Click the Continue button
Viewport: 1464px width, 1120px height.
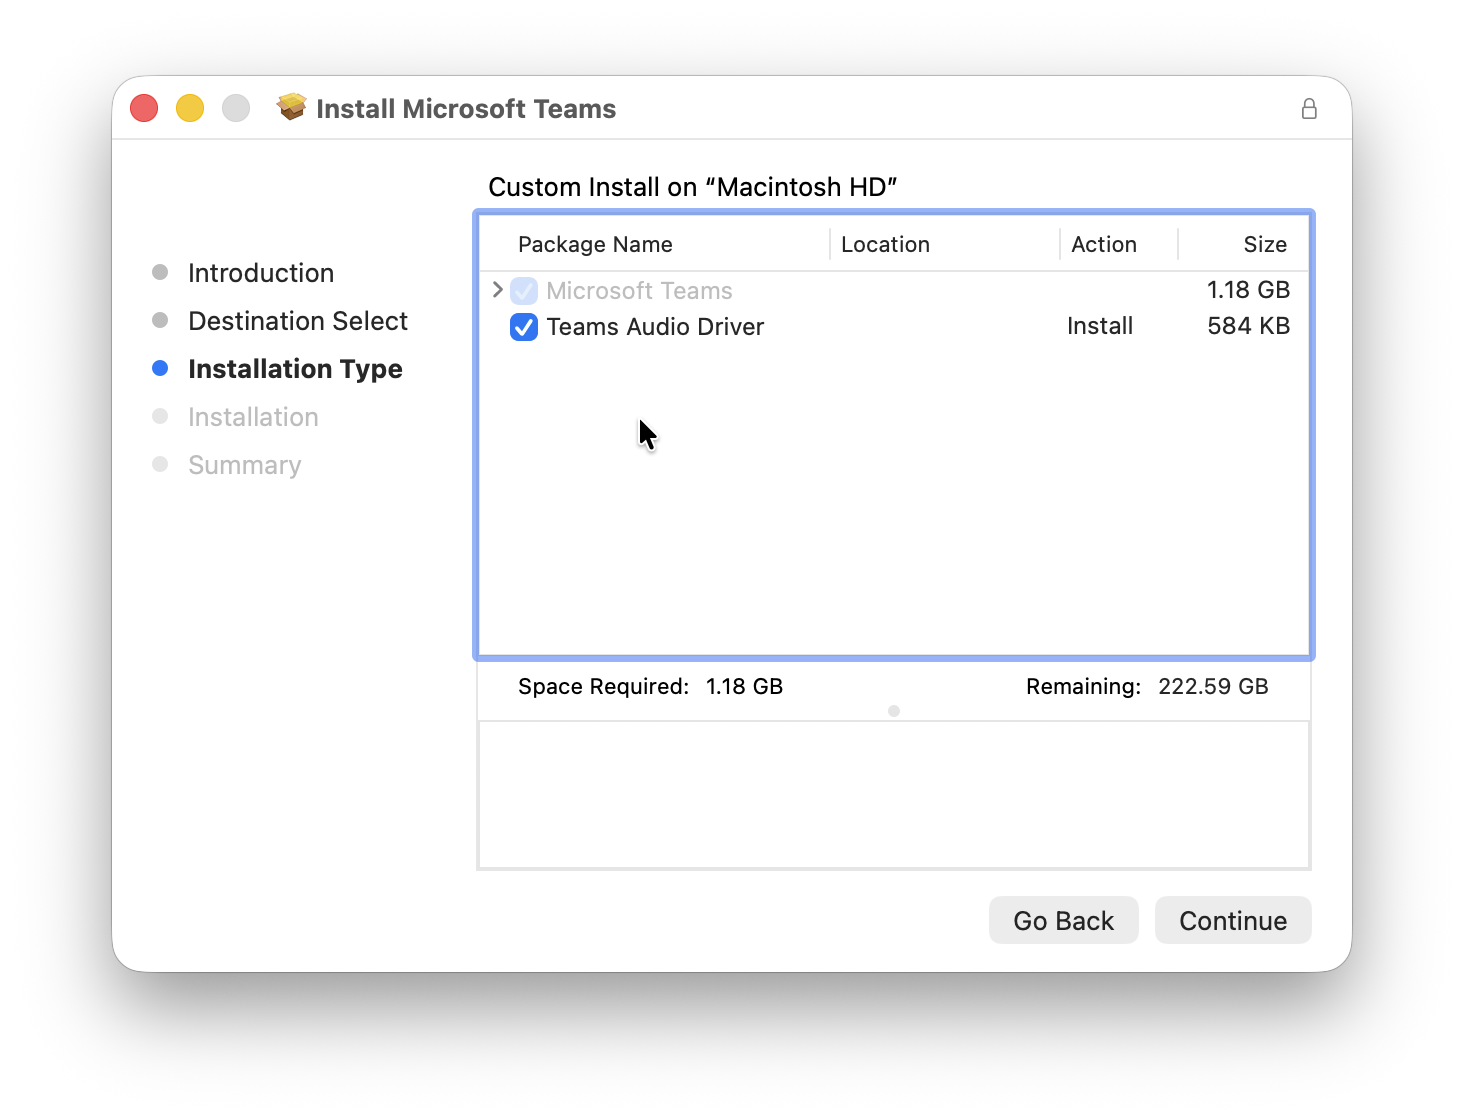(1233, 920)
